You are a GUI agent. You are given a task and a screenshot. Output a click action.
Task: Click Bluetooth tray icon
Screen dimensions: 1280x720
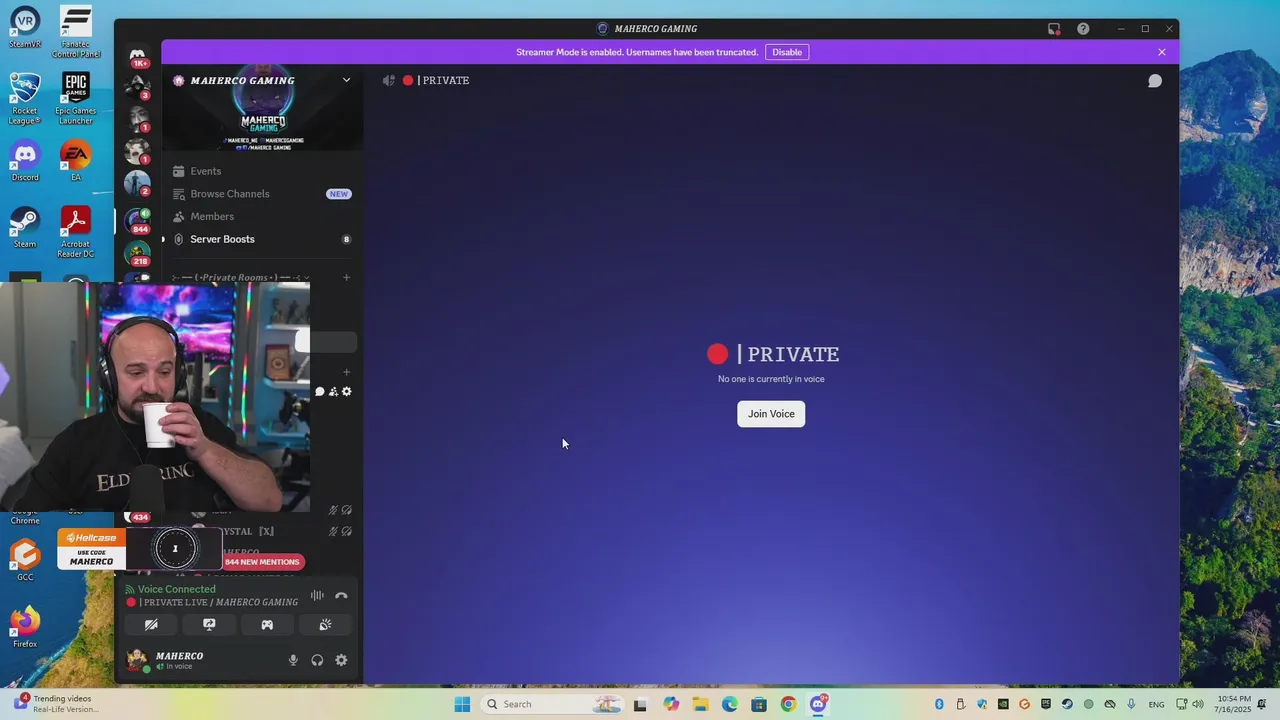(x=939, y=704)
